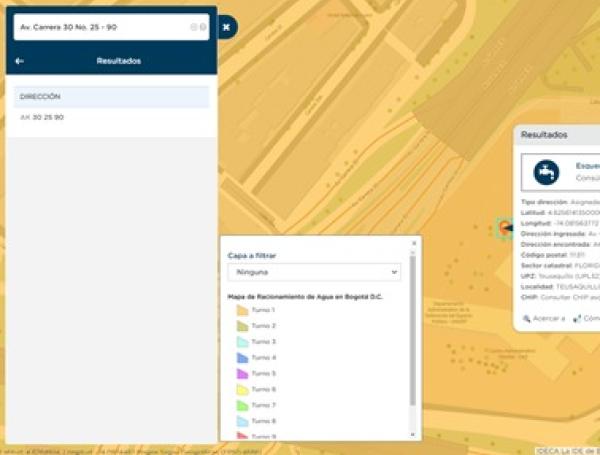Click the Consultar CHIP link
The height and width of the screenshot is (455, 600).
coord(570,298)
